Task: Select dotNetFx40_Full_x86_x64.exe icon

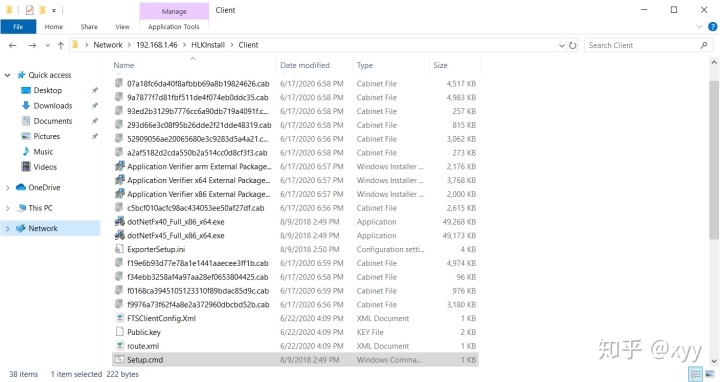Action: (x=119, y=222)
